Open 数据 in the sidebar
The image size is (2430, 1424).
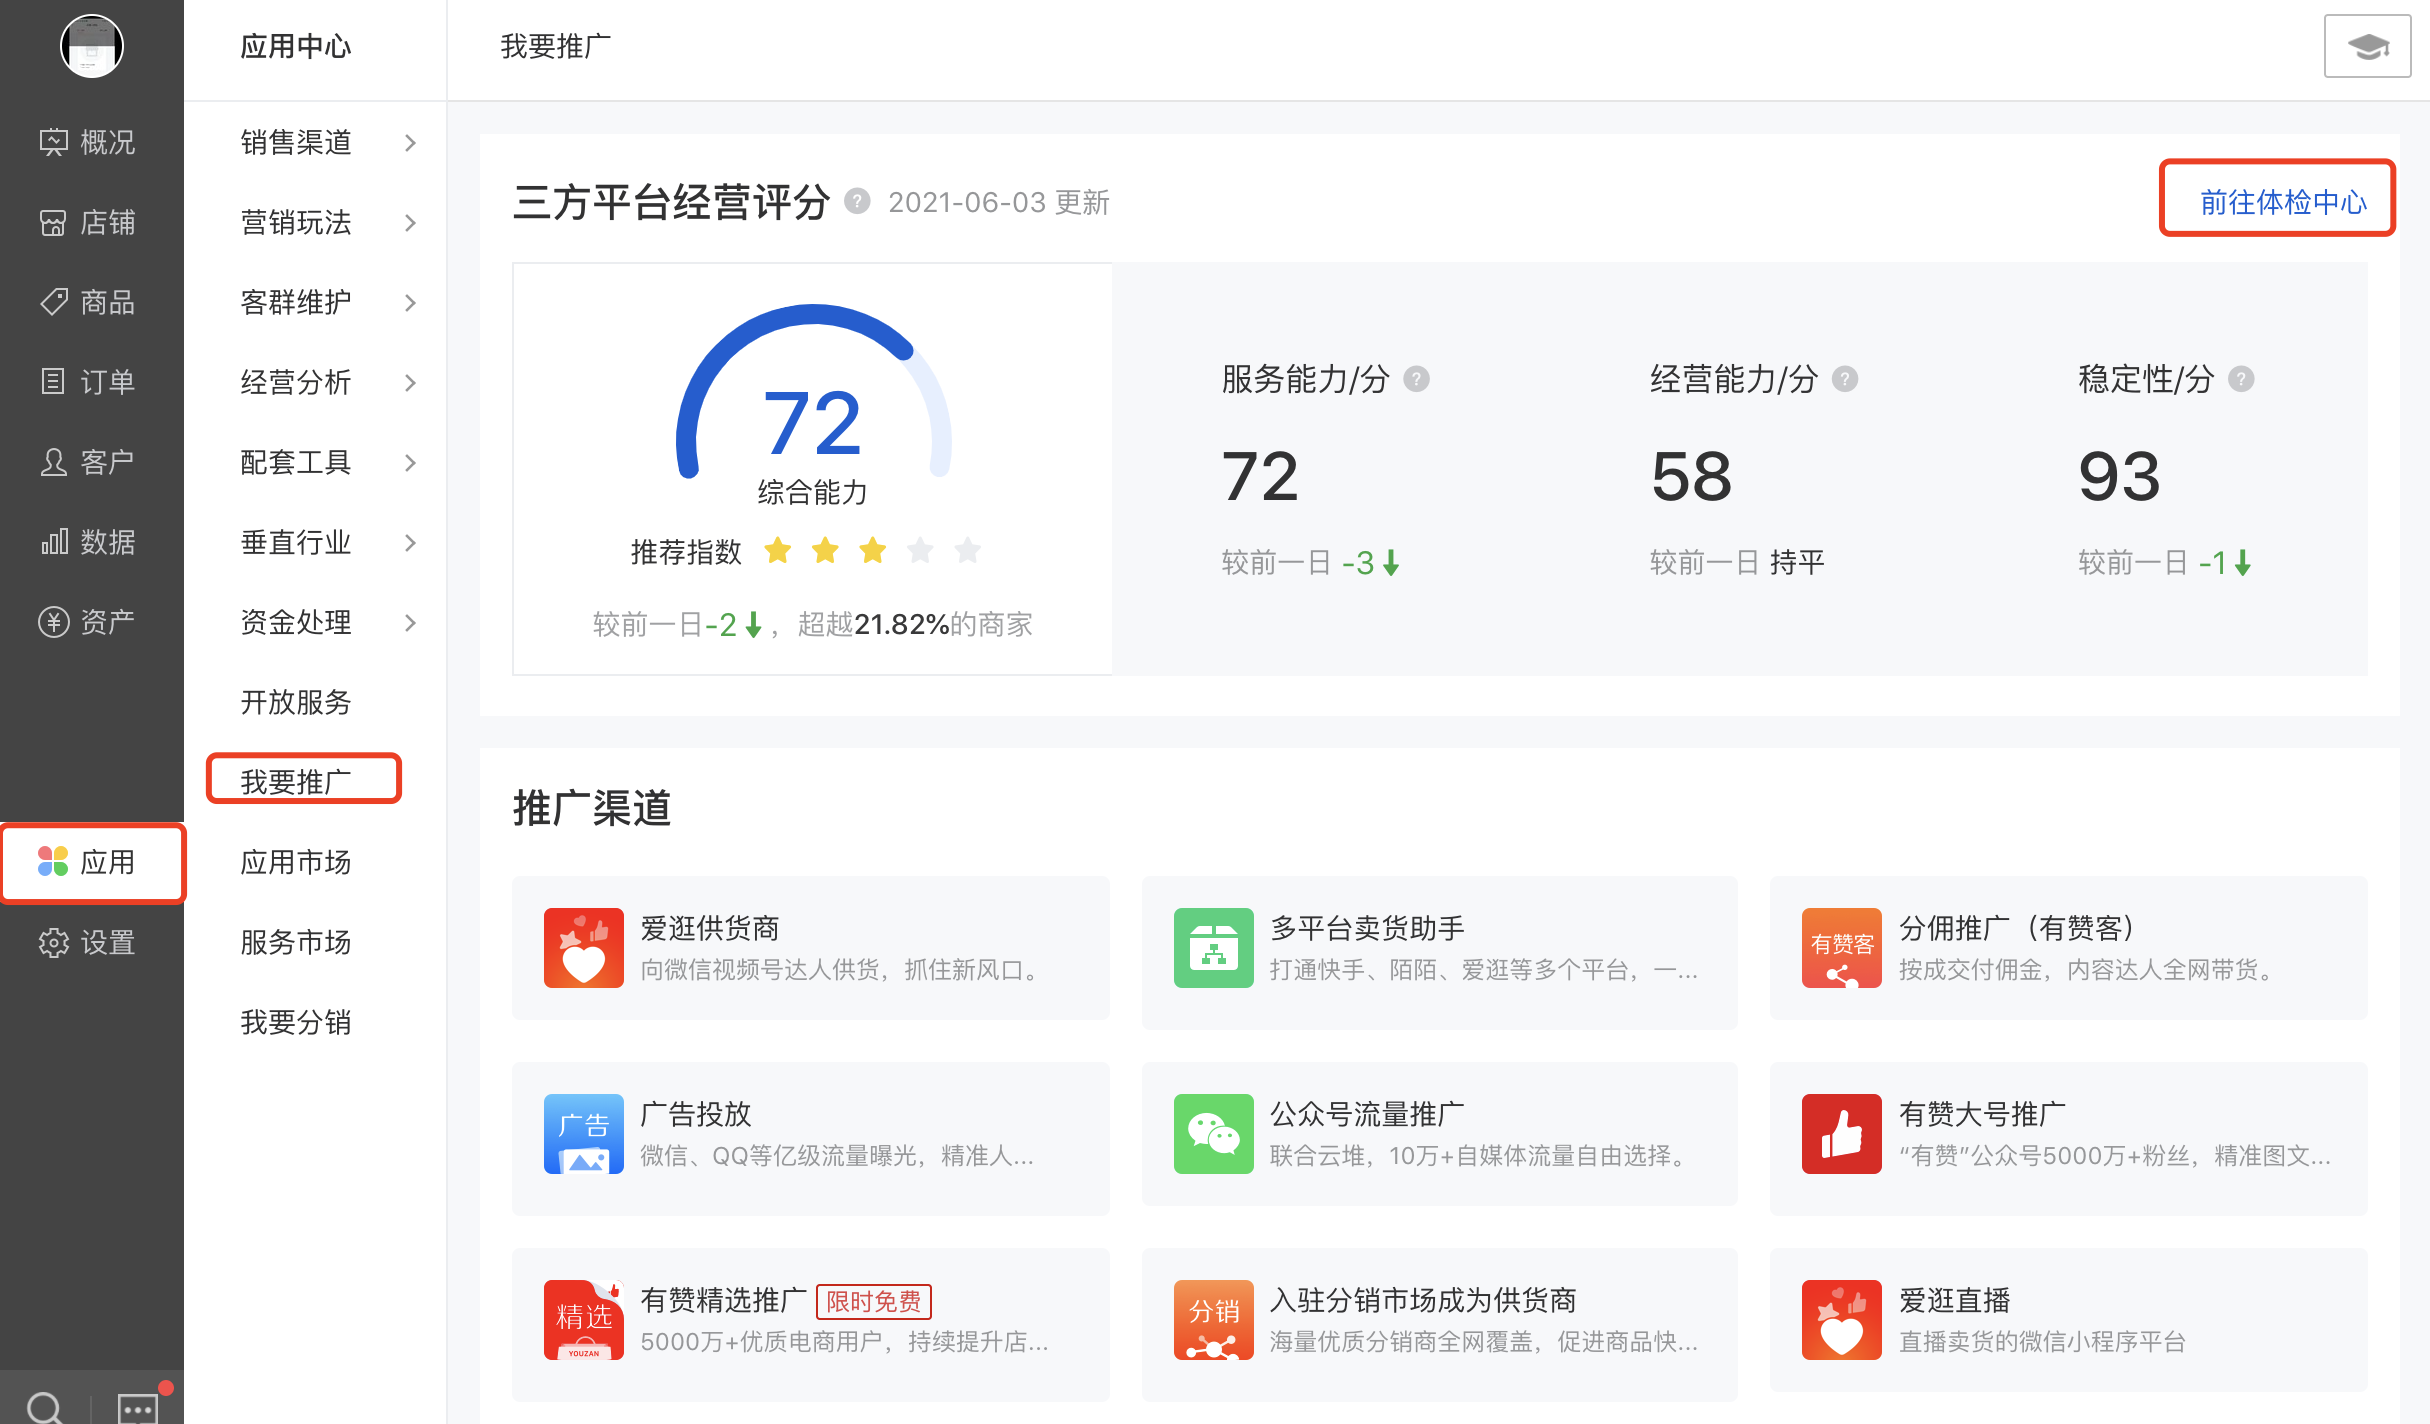click(88, 542)
